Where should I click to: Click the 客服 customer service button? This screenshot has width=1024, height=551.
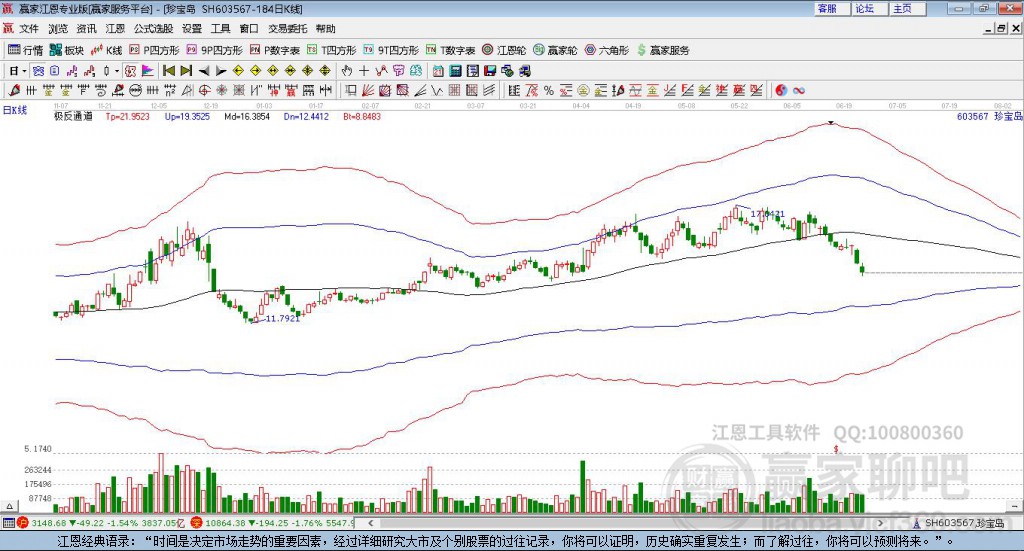tap(831, 8)
